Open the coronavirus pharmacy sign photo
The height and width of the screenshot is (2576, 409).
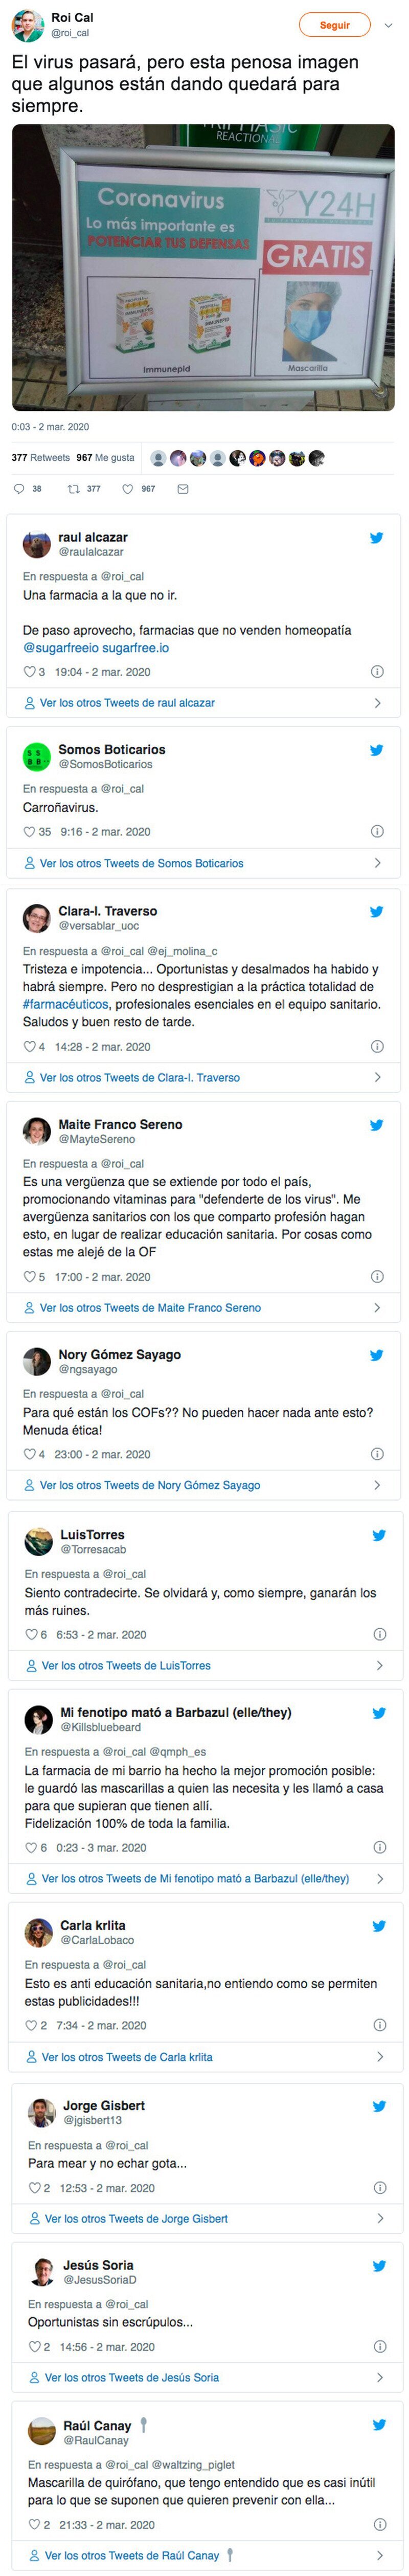(x=203, y=267)
